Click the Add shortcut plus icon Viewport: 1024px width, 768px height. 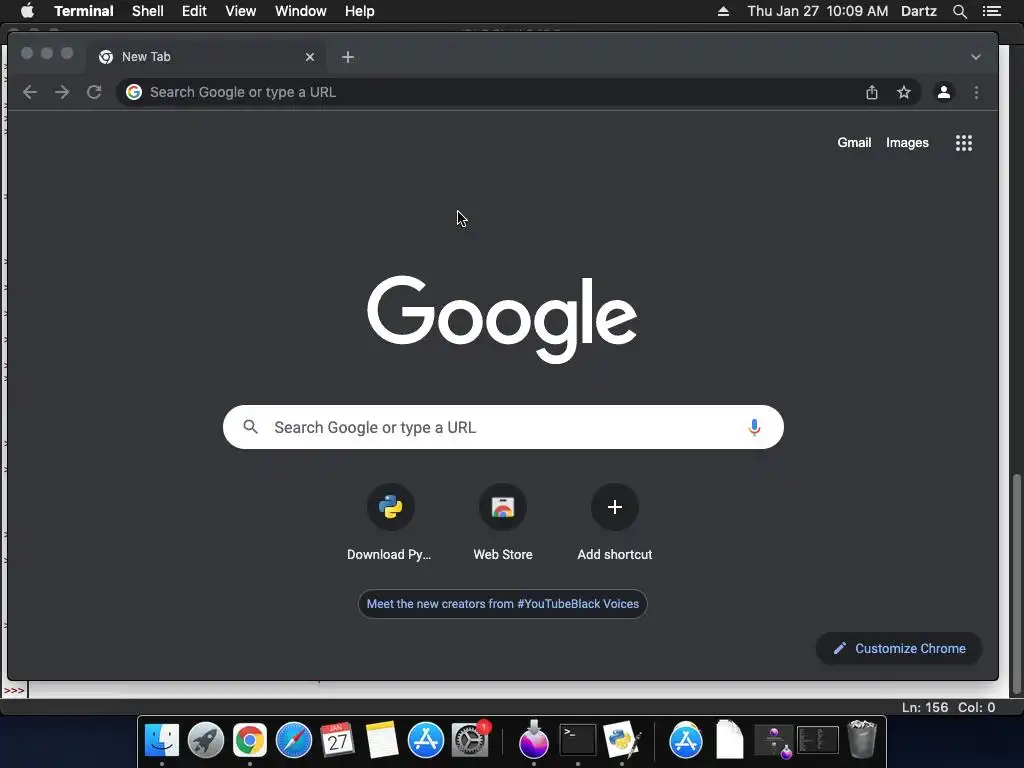click(x=615, y=507)
